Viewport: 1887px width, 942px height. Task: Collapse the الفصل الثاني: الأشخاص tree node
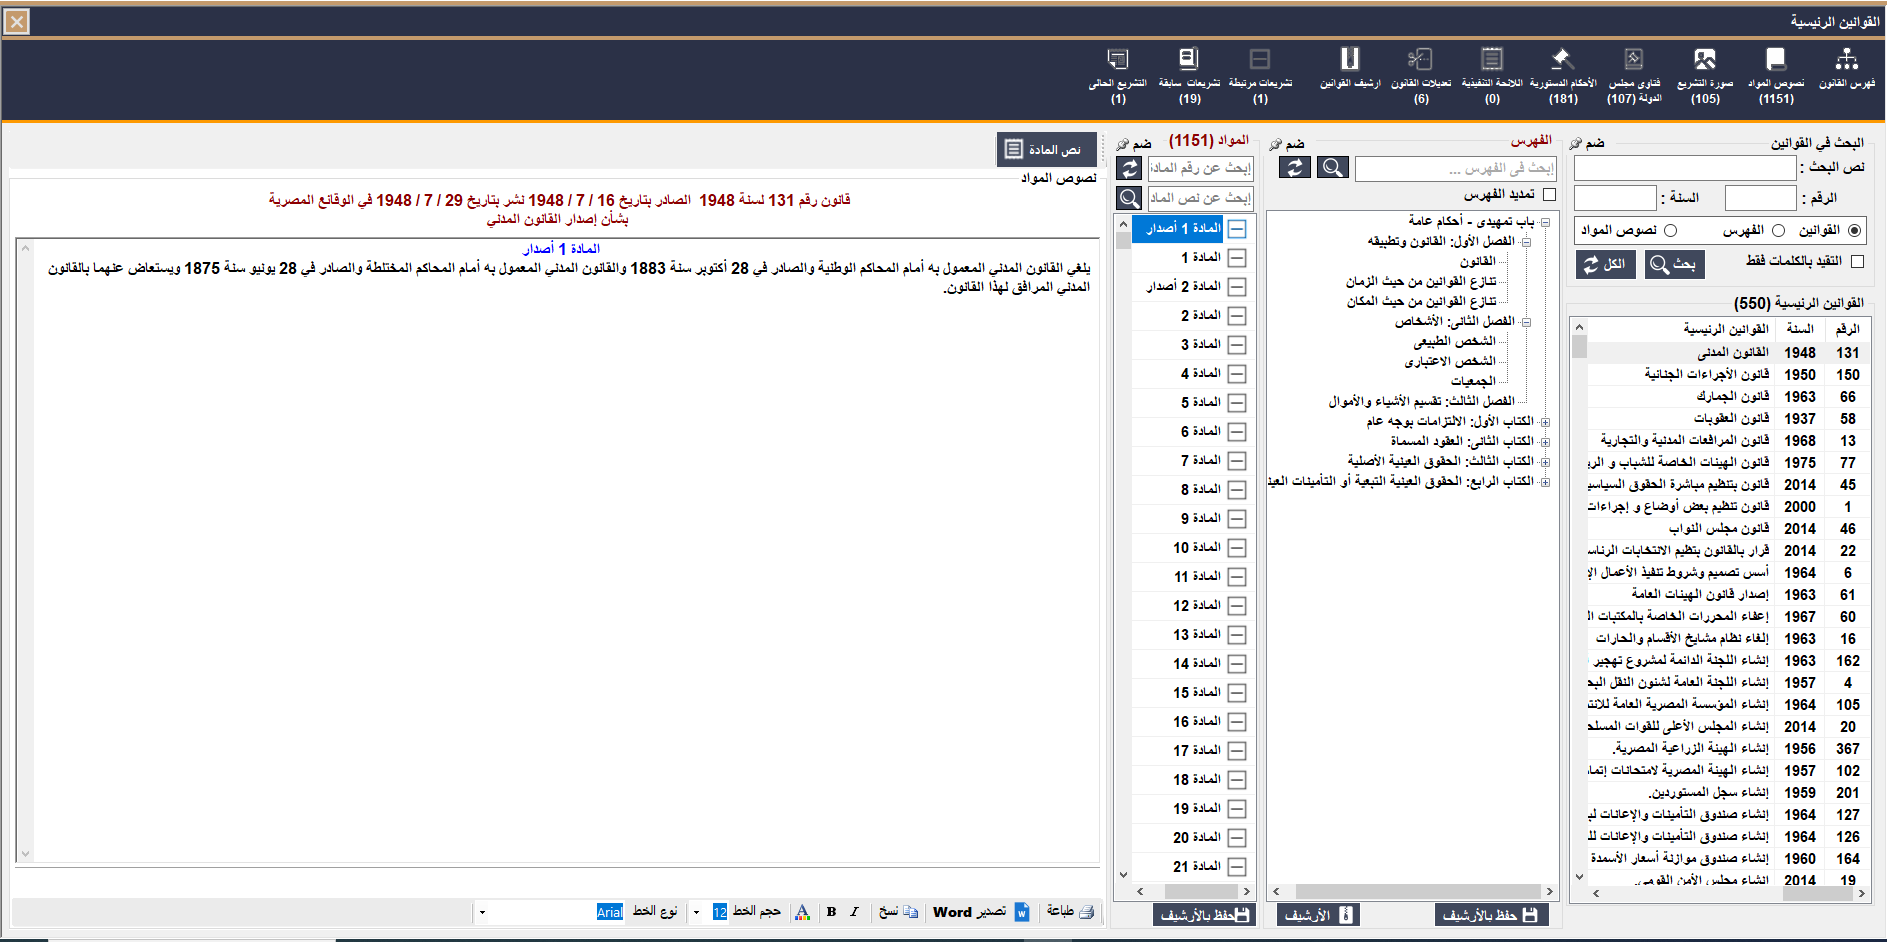1526,322
